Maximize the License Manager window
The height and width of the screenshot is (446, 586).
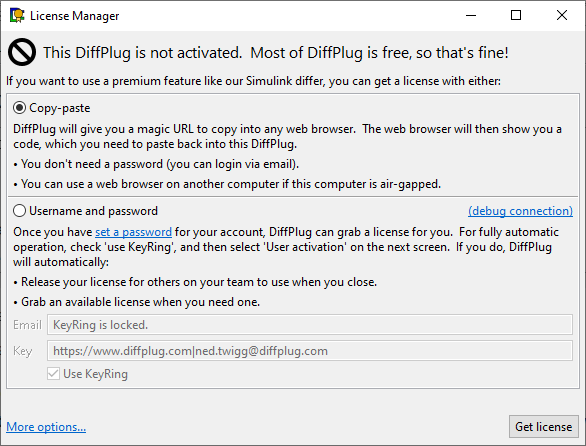(x=516, y=15)
